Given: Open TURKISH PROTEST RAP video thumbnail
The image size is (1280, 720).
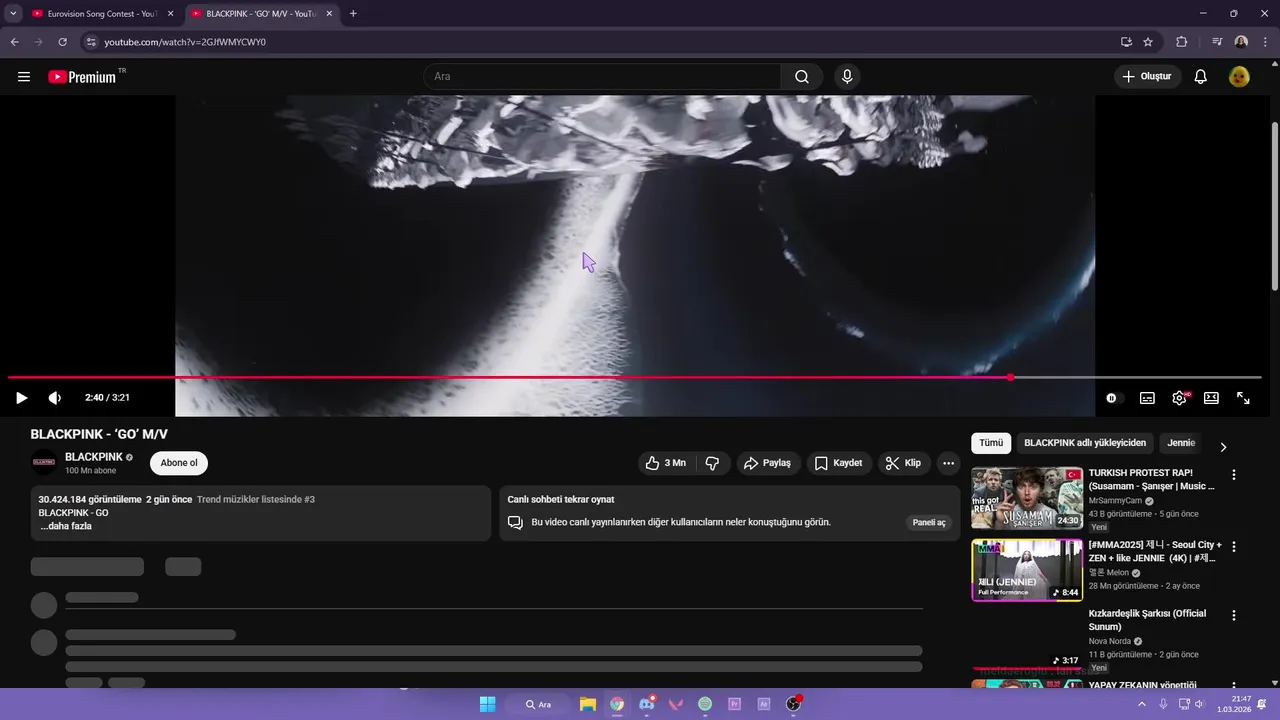Looking at the screenshot, I should 1027,498.
